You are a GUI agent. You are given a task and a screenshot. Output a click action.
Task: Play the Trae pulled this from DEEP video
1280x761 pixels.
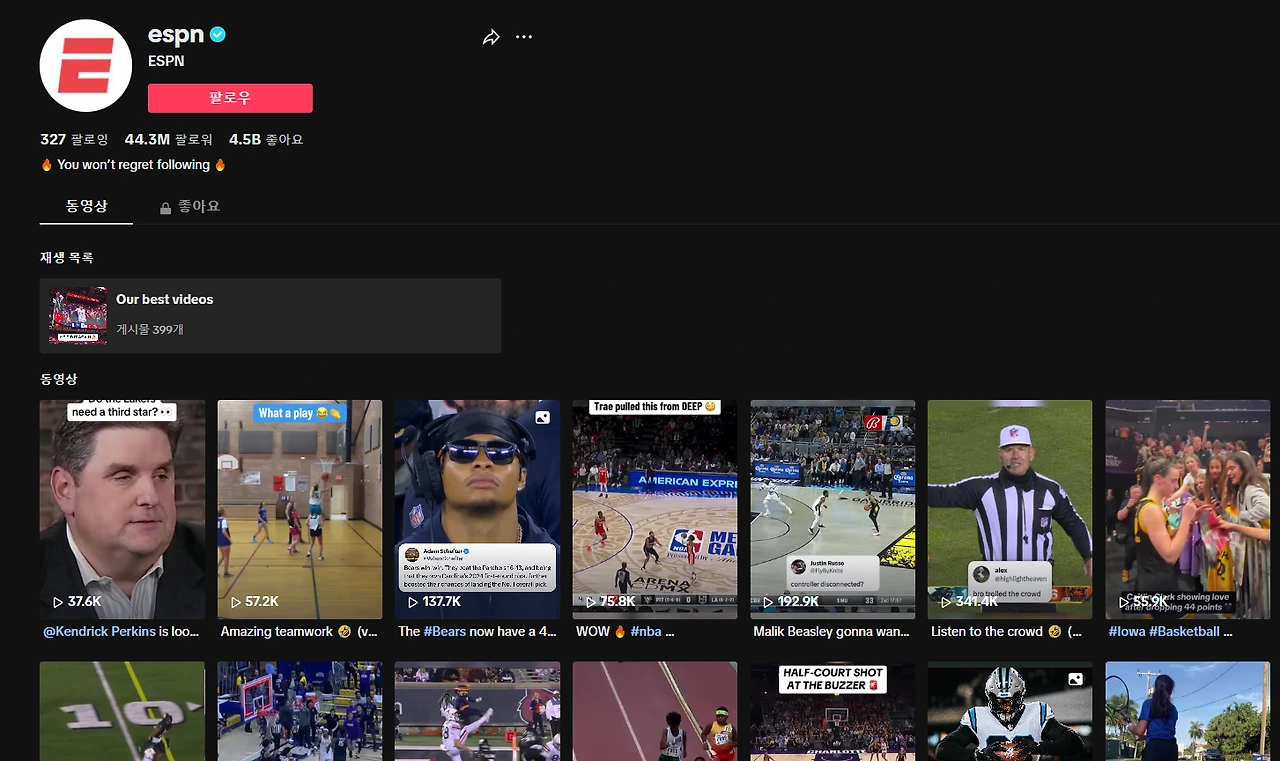(655, 510)
